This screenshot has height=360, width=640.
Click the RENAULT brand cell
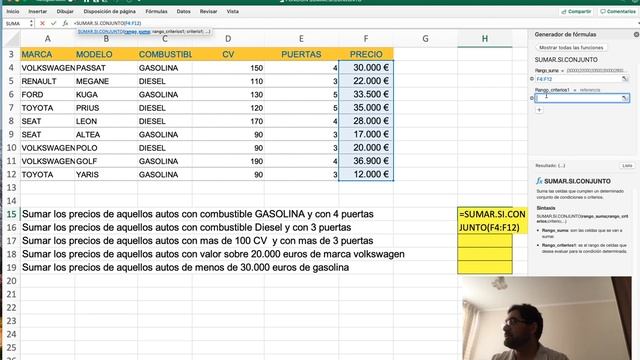[x=47, y=81]
